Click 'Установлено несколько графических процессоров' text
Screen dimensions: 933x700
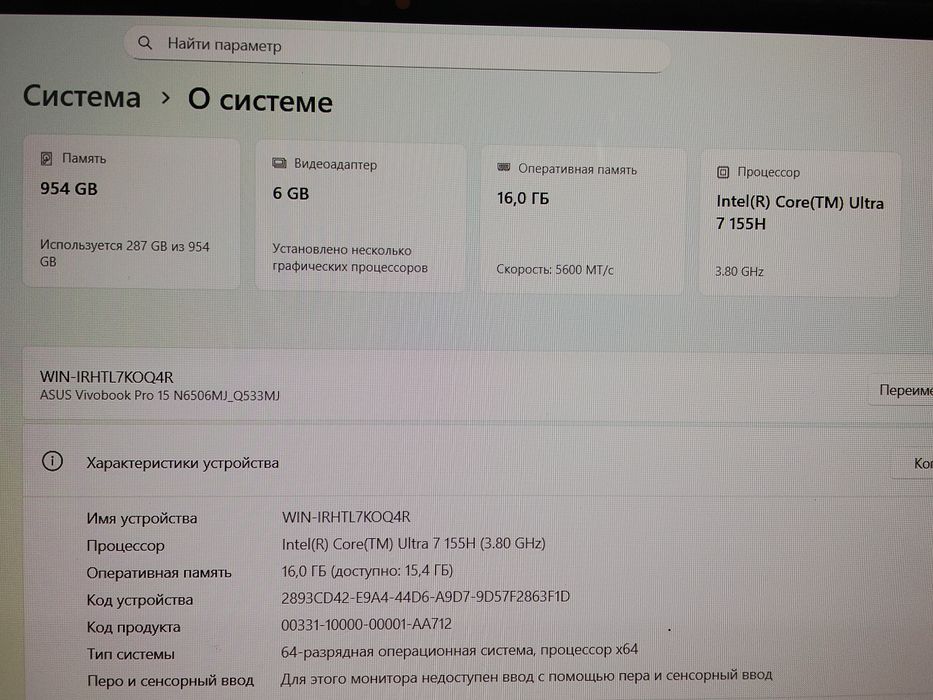coord(350,258)
